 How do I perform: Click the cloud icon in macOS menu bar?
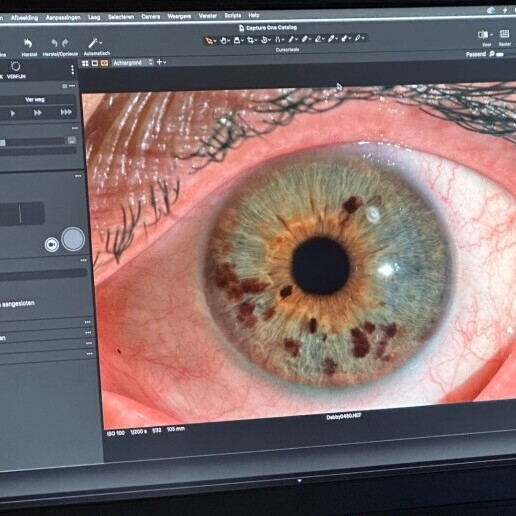491,11
